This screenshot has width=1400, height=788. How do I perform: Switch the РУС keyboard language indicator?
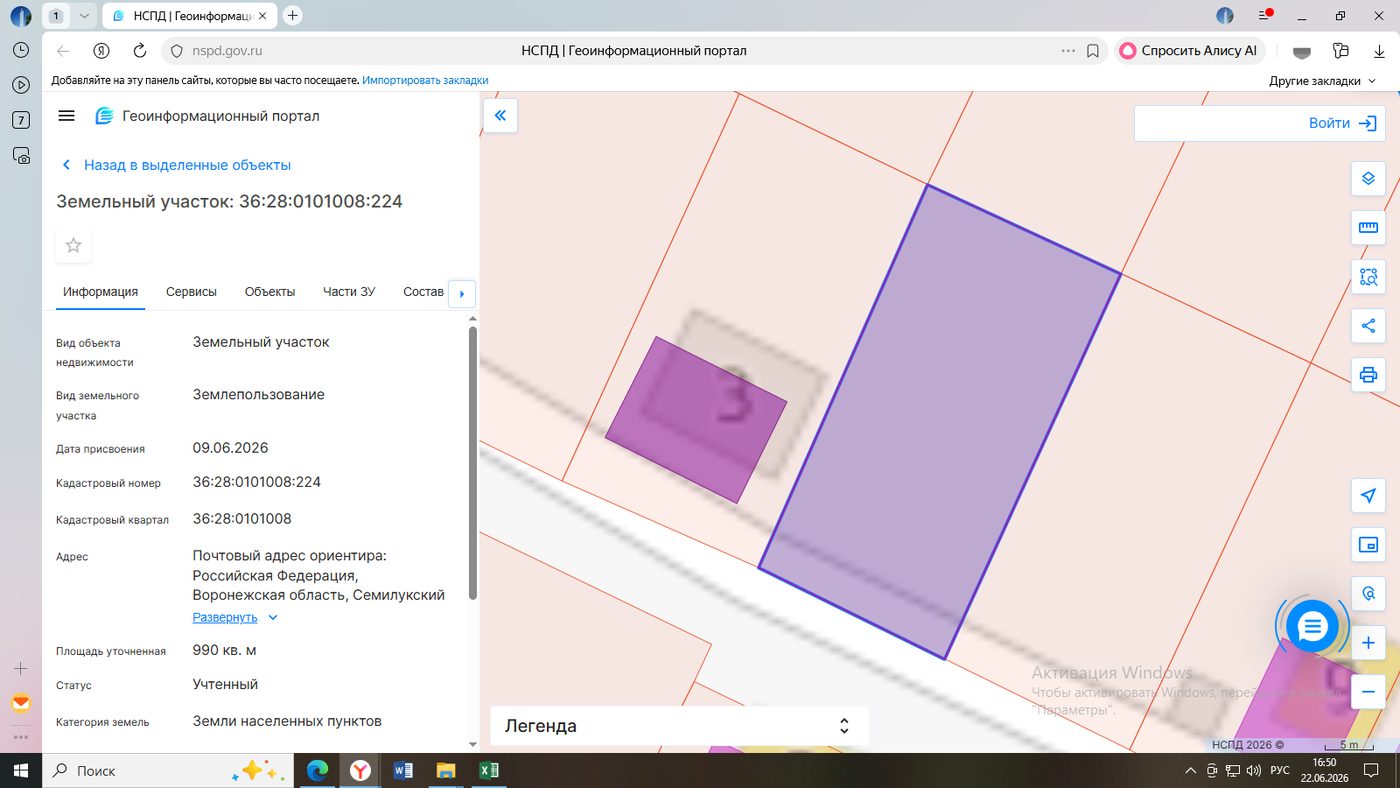pyautogui.click(x=1280, y=771)
